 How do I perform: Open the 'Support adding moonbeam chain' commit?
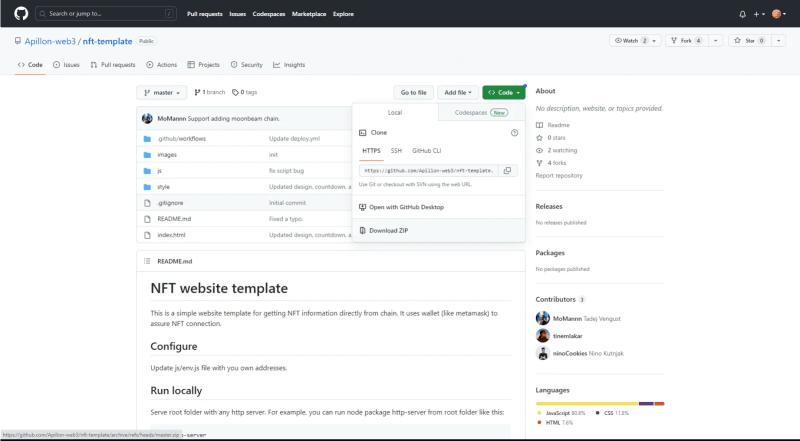tap(233, 118)
